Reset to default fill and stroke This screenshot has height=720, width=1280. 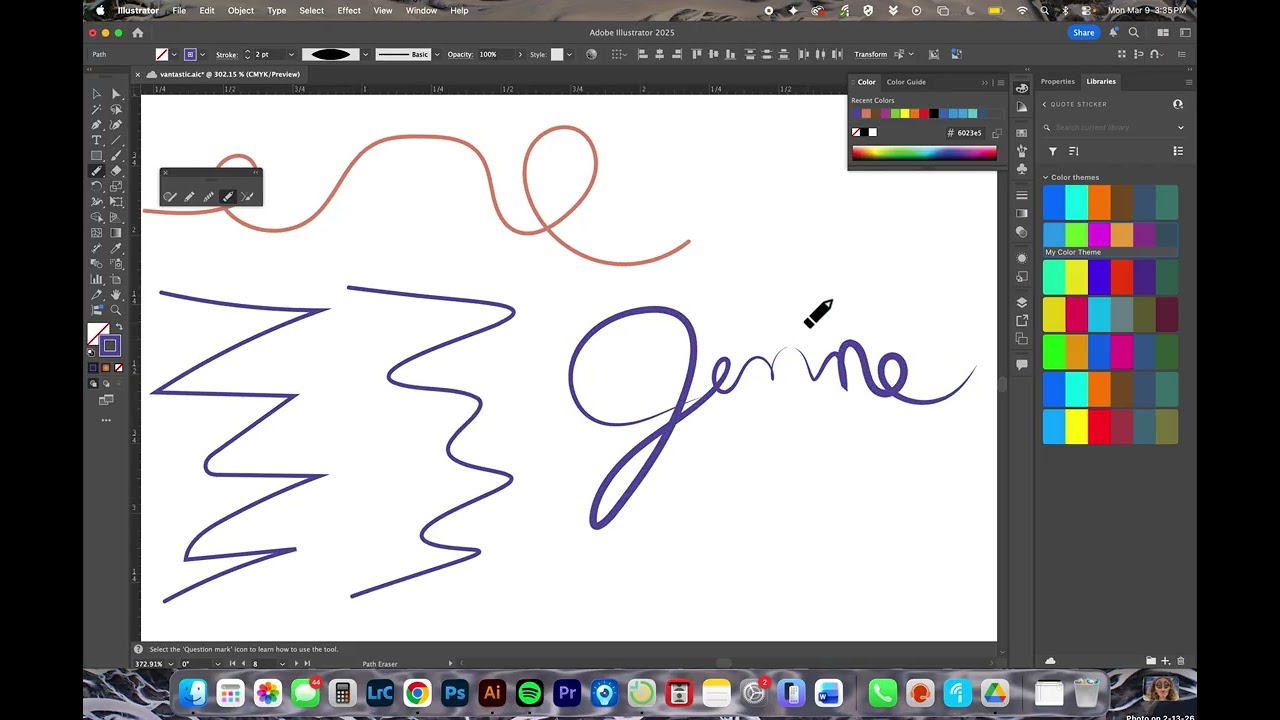click(92, 352)
